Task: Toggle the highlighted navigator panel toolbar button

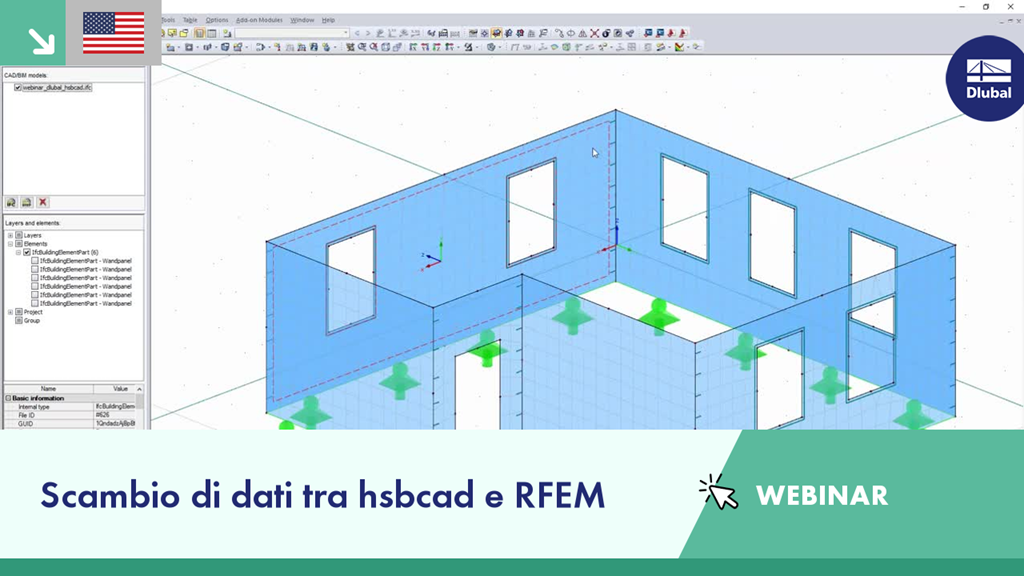Action: tap(199, 33)
